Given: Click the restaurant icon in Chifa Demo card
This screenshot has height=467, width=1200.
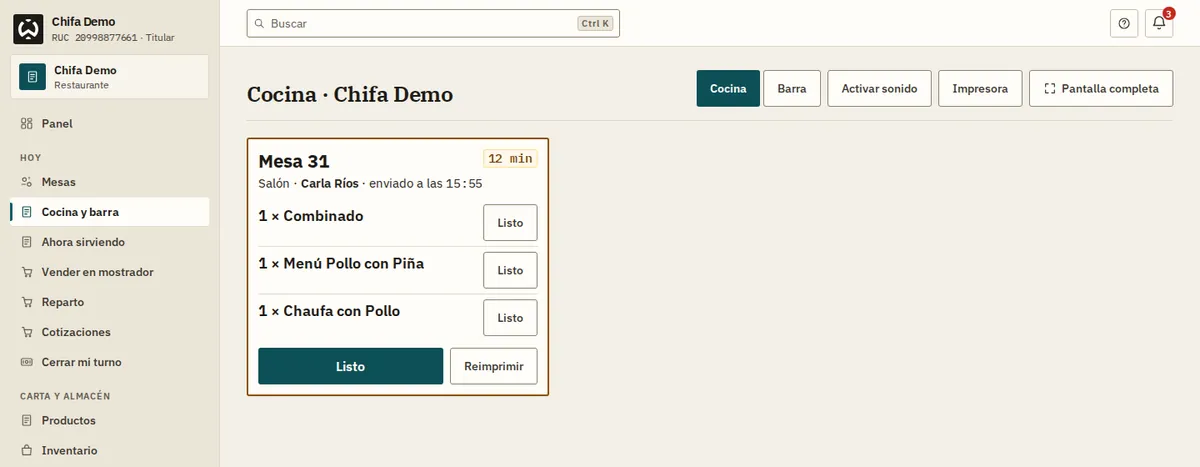Looking at the screenshot, I should tap(33, 77).
